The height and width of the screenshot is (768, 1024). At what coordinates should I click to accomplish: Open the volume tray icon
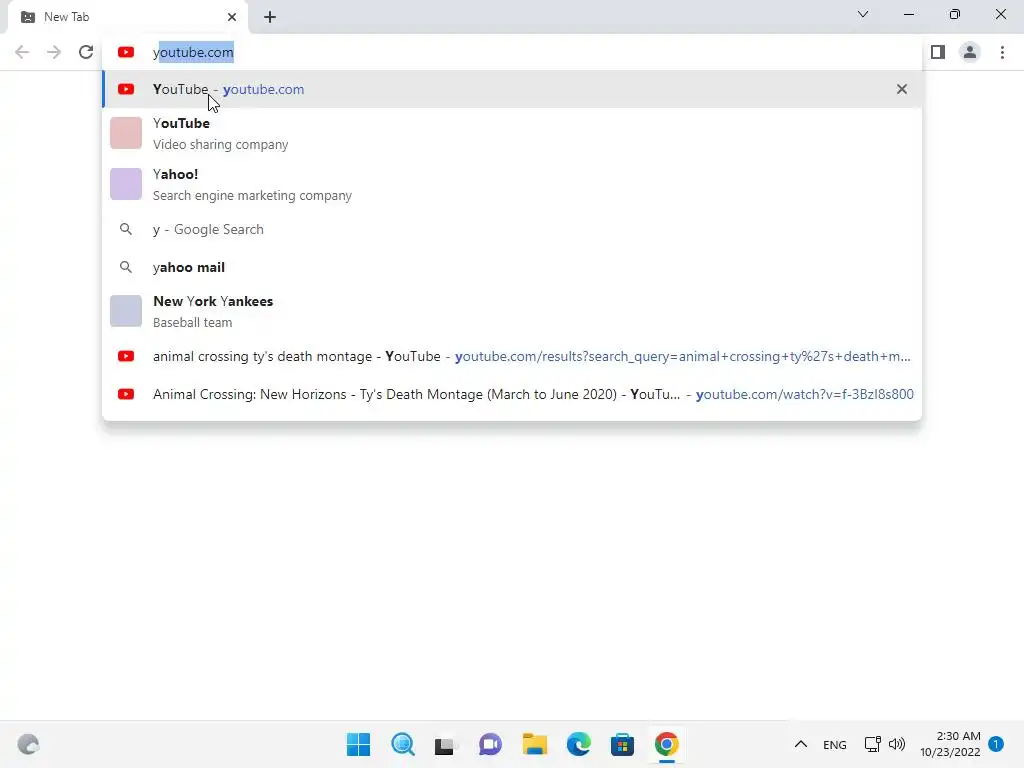point(897,744)
